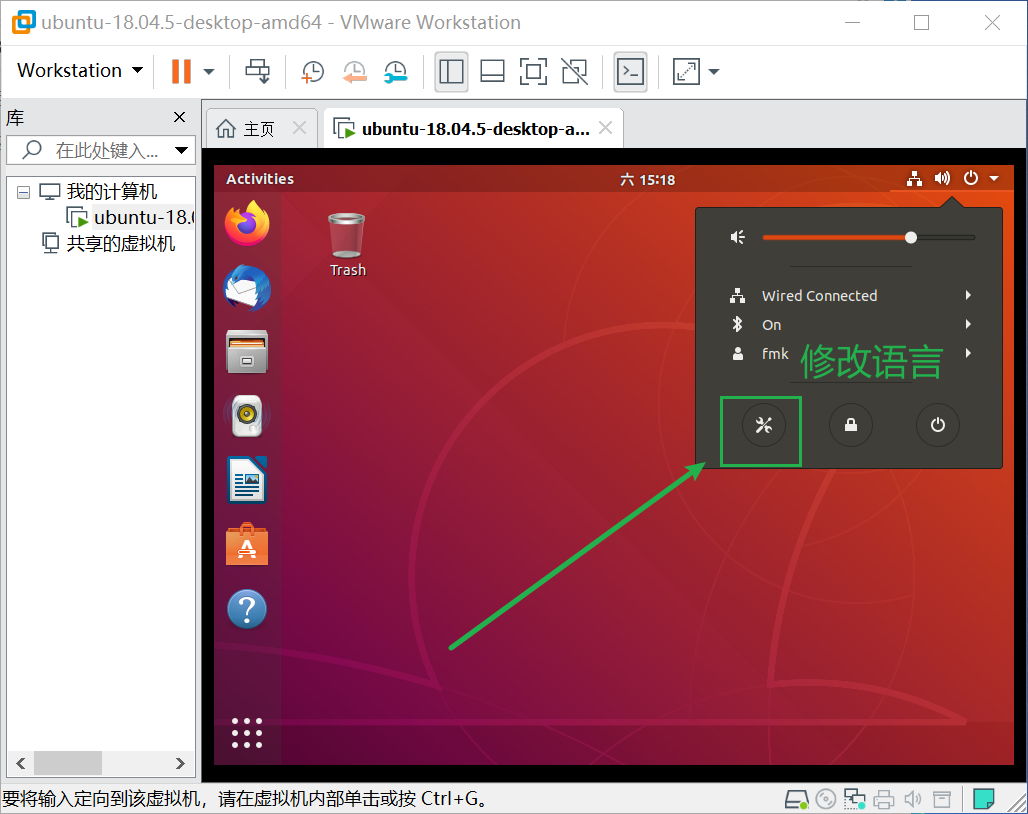Open the Workstation menu
1028x814 pixels.
tap(79, 71)
